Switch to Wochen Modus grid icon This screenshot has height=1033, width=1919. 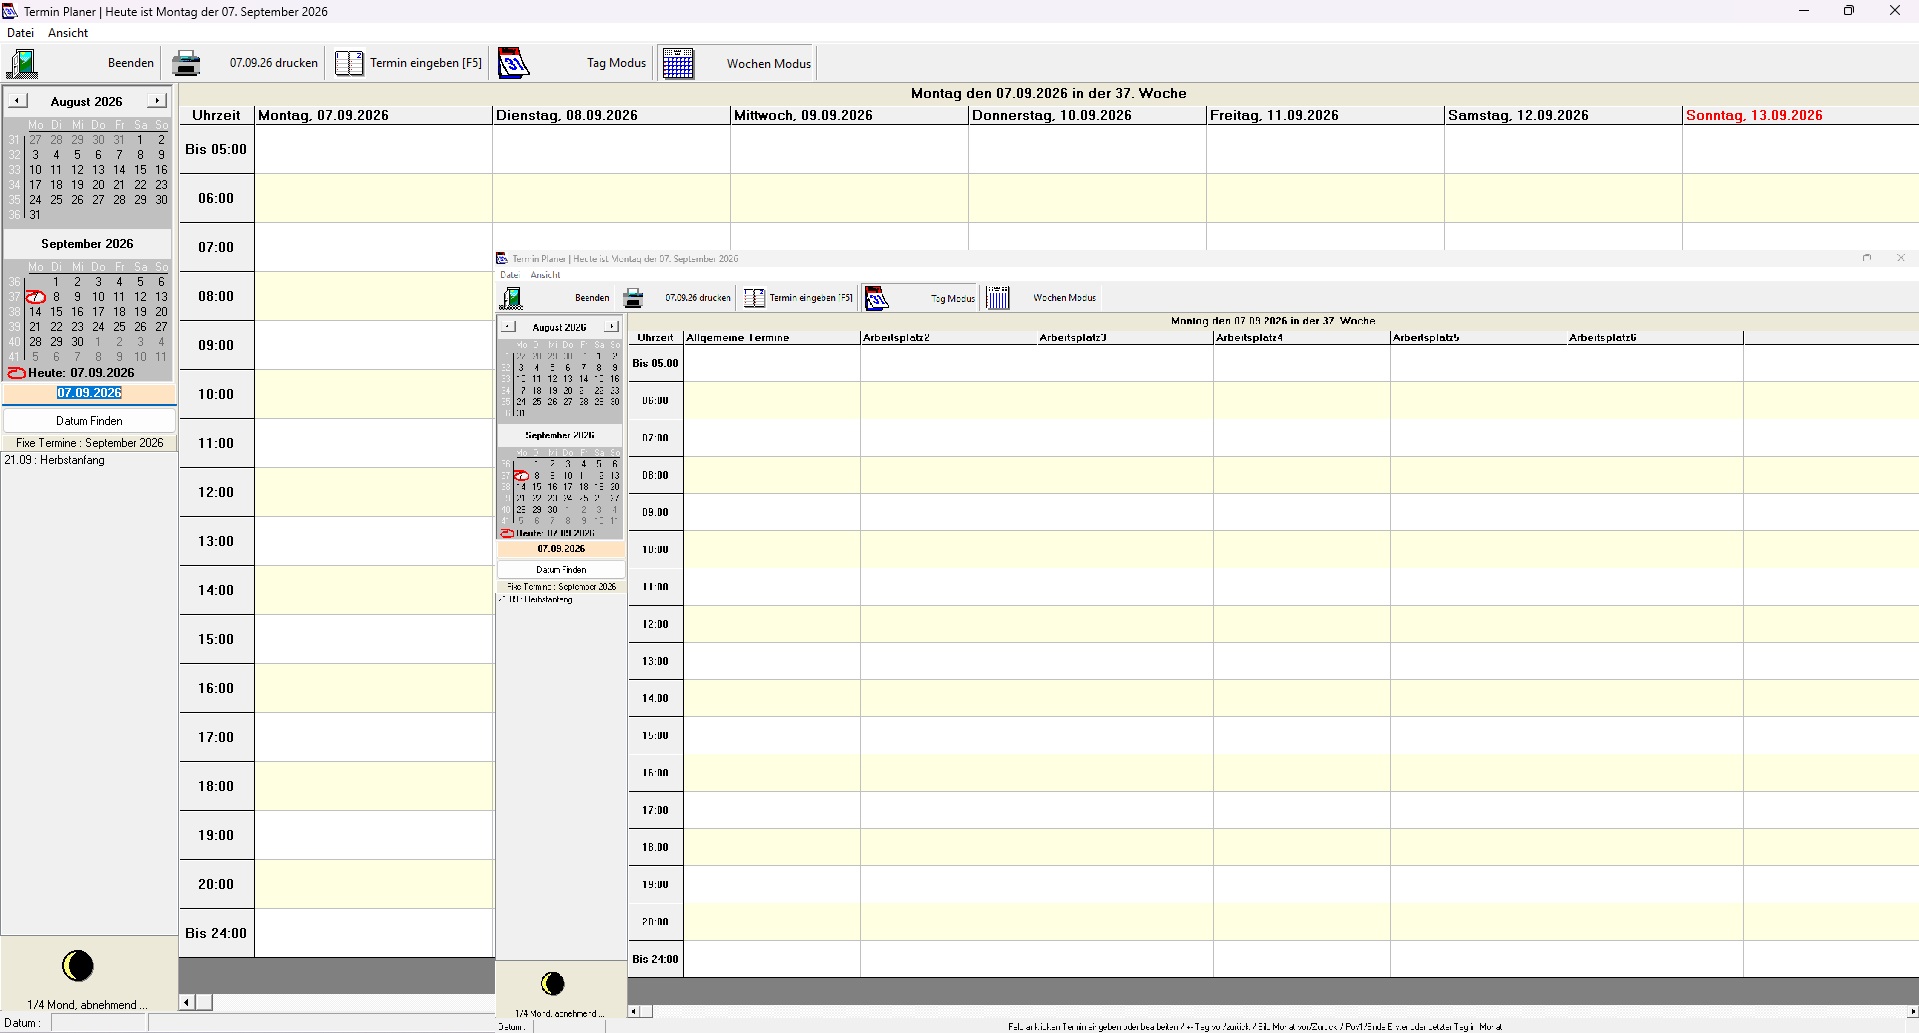[x=678, y=63]
